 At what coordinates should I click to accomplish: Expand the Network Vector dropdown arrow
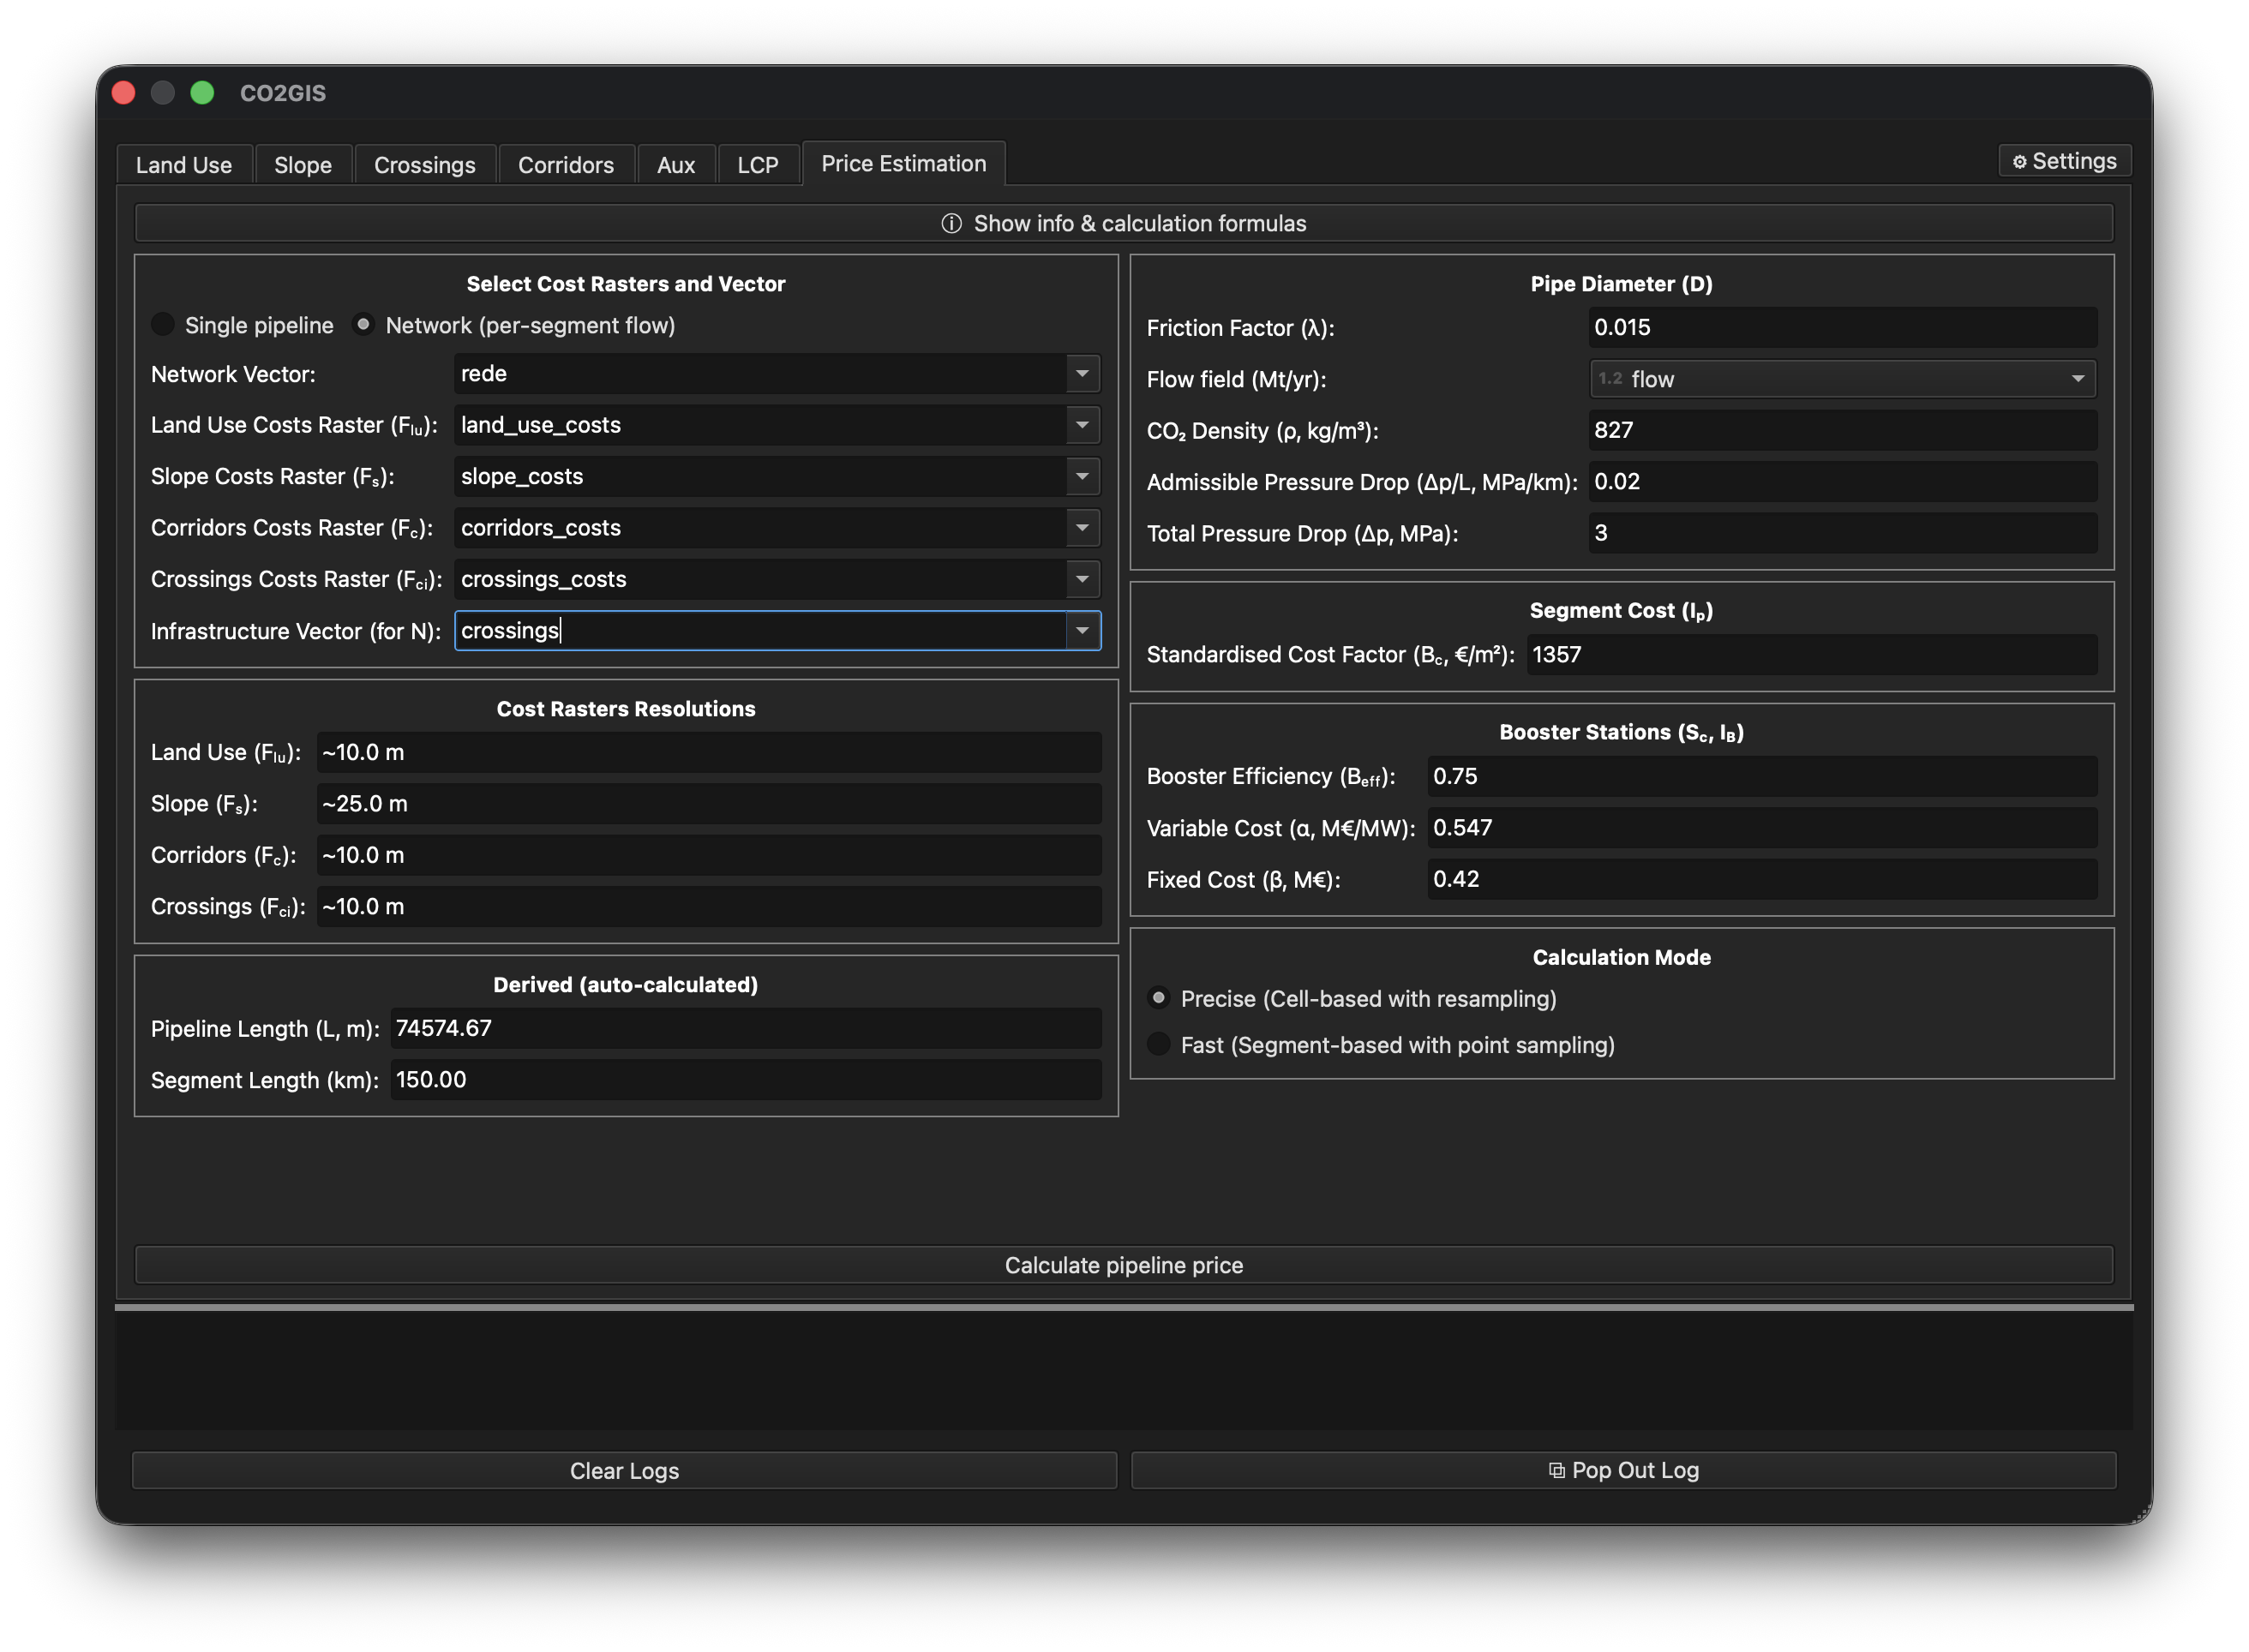(1082, 374)
